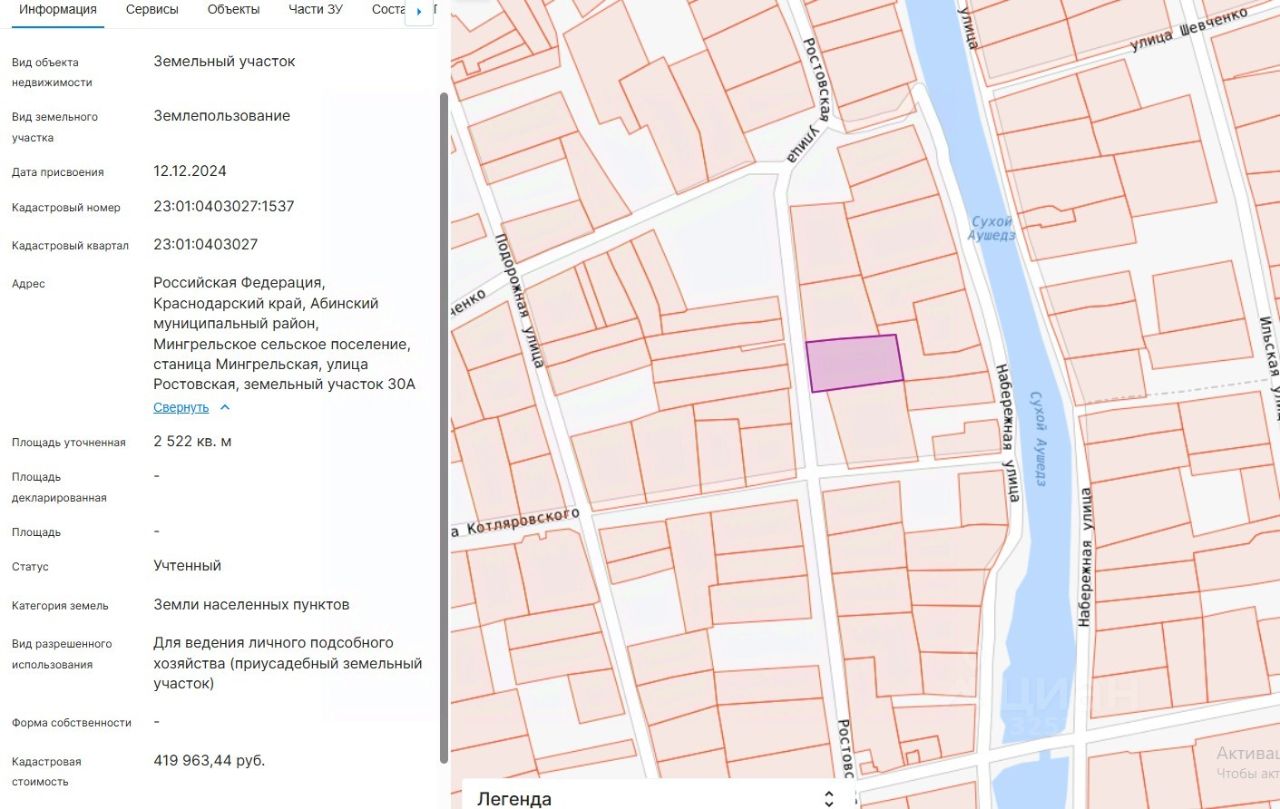Click the value Землепользование
This screenshot has height=809, width=1280.
(222, 116)
